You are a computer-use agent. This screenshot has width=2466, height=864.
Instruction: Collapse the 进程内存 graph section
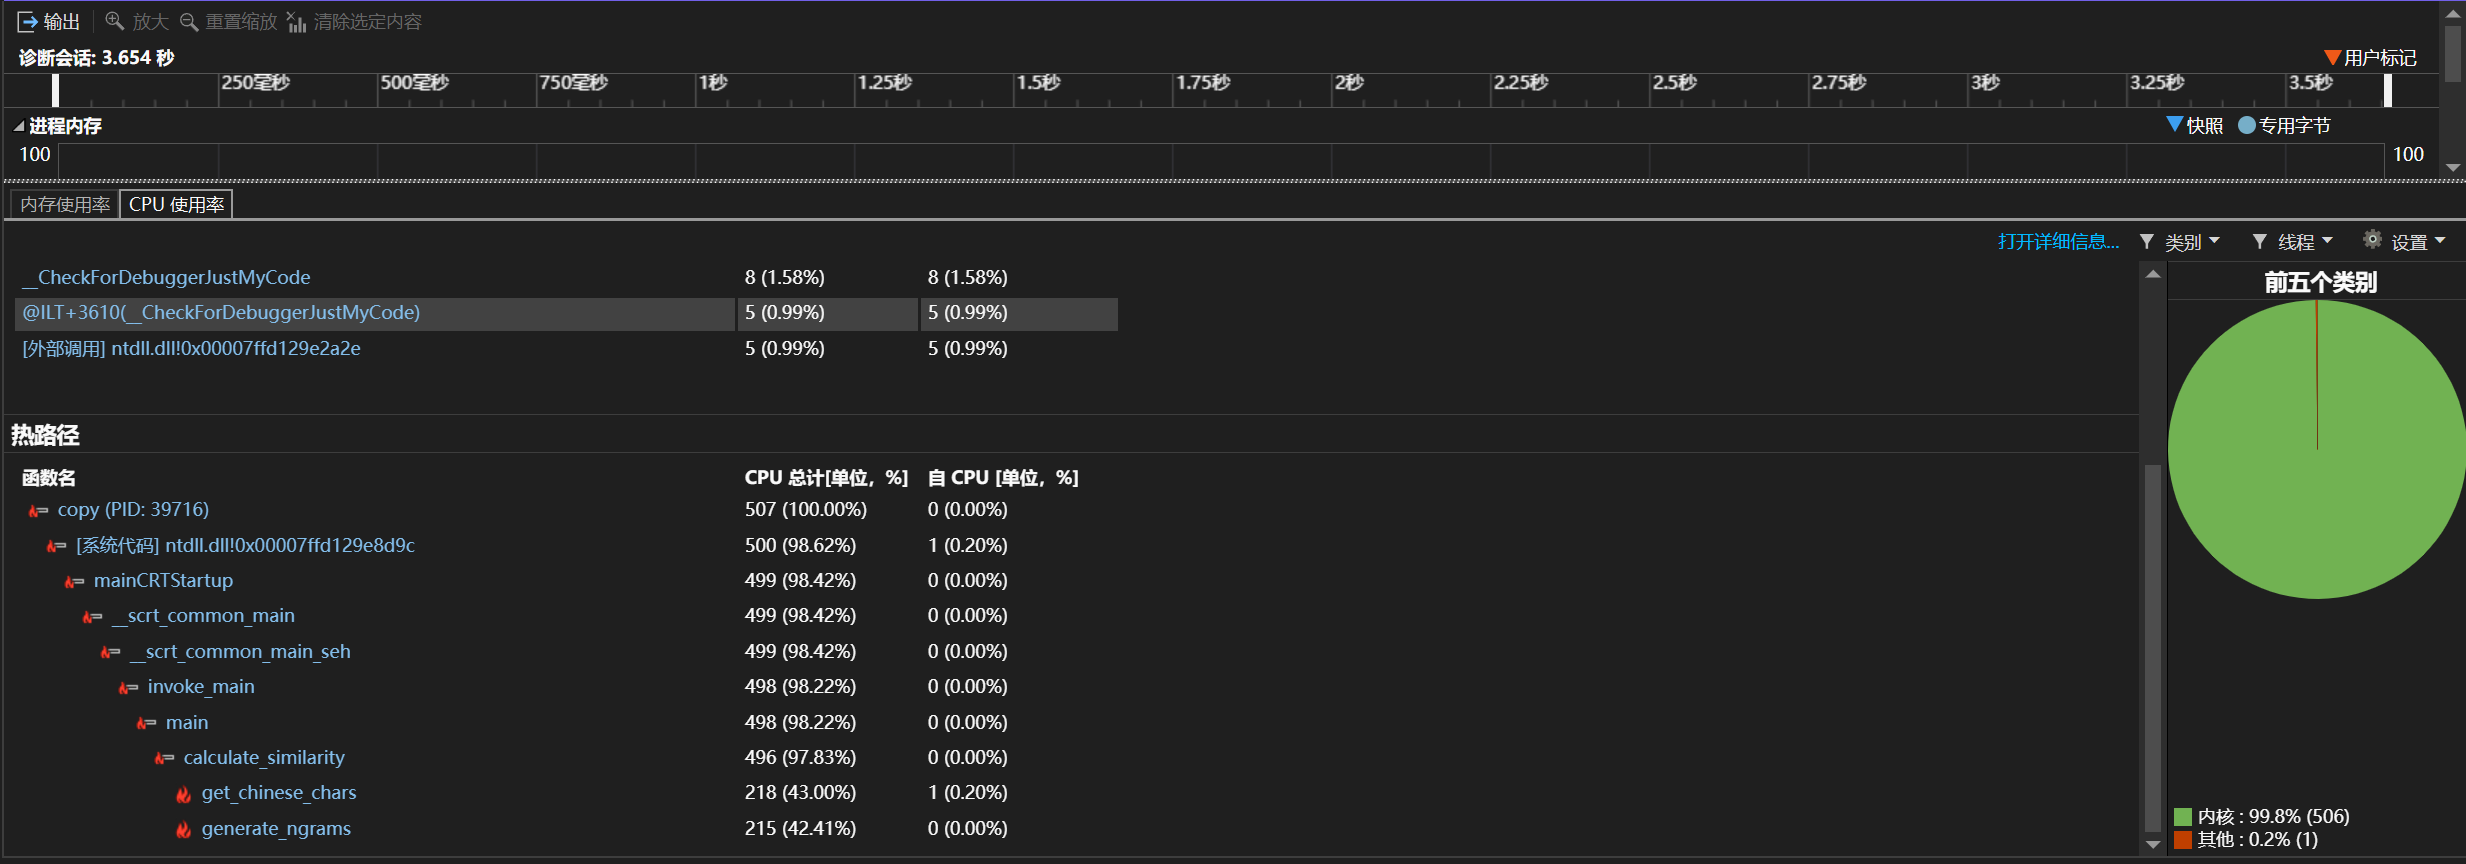click(19, 126)
